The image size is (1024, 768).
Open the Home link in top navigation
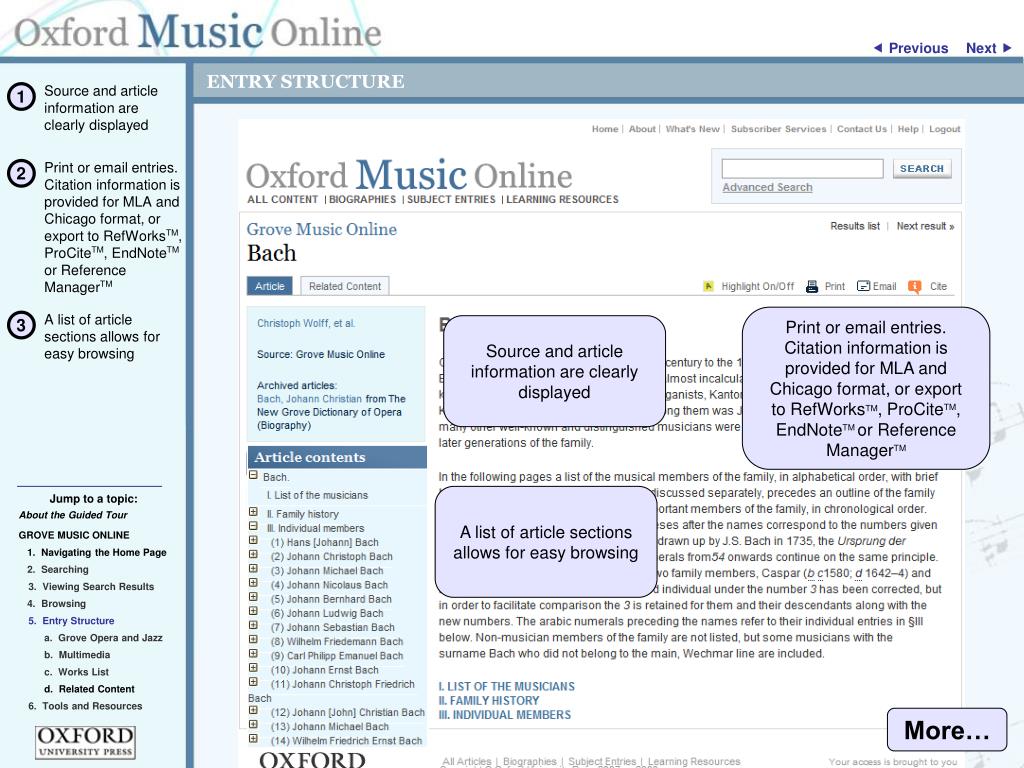[x=605, y=129]
